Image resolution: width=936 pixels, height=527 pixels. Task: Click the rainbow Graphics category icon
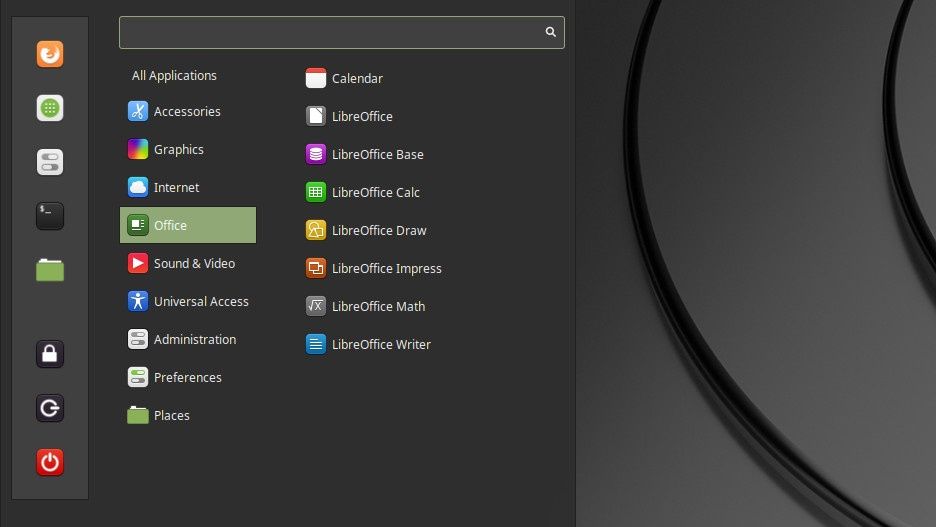pyautogui.click(x=138, y=149)
